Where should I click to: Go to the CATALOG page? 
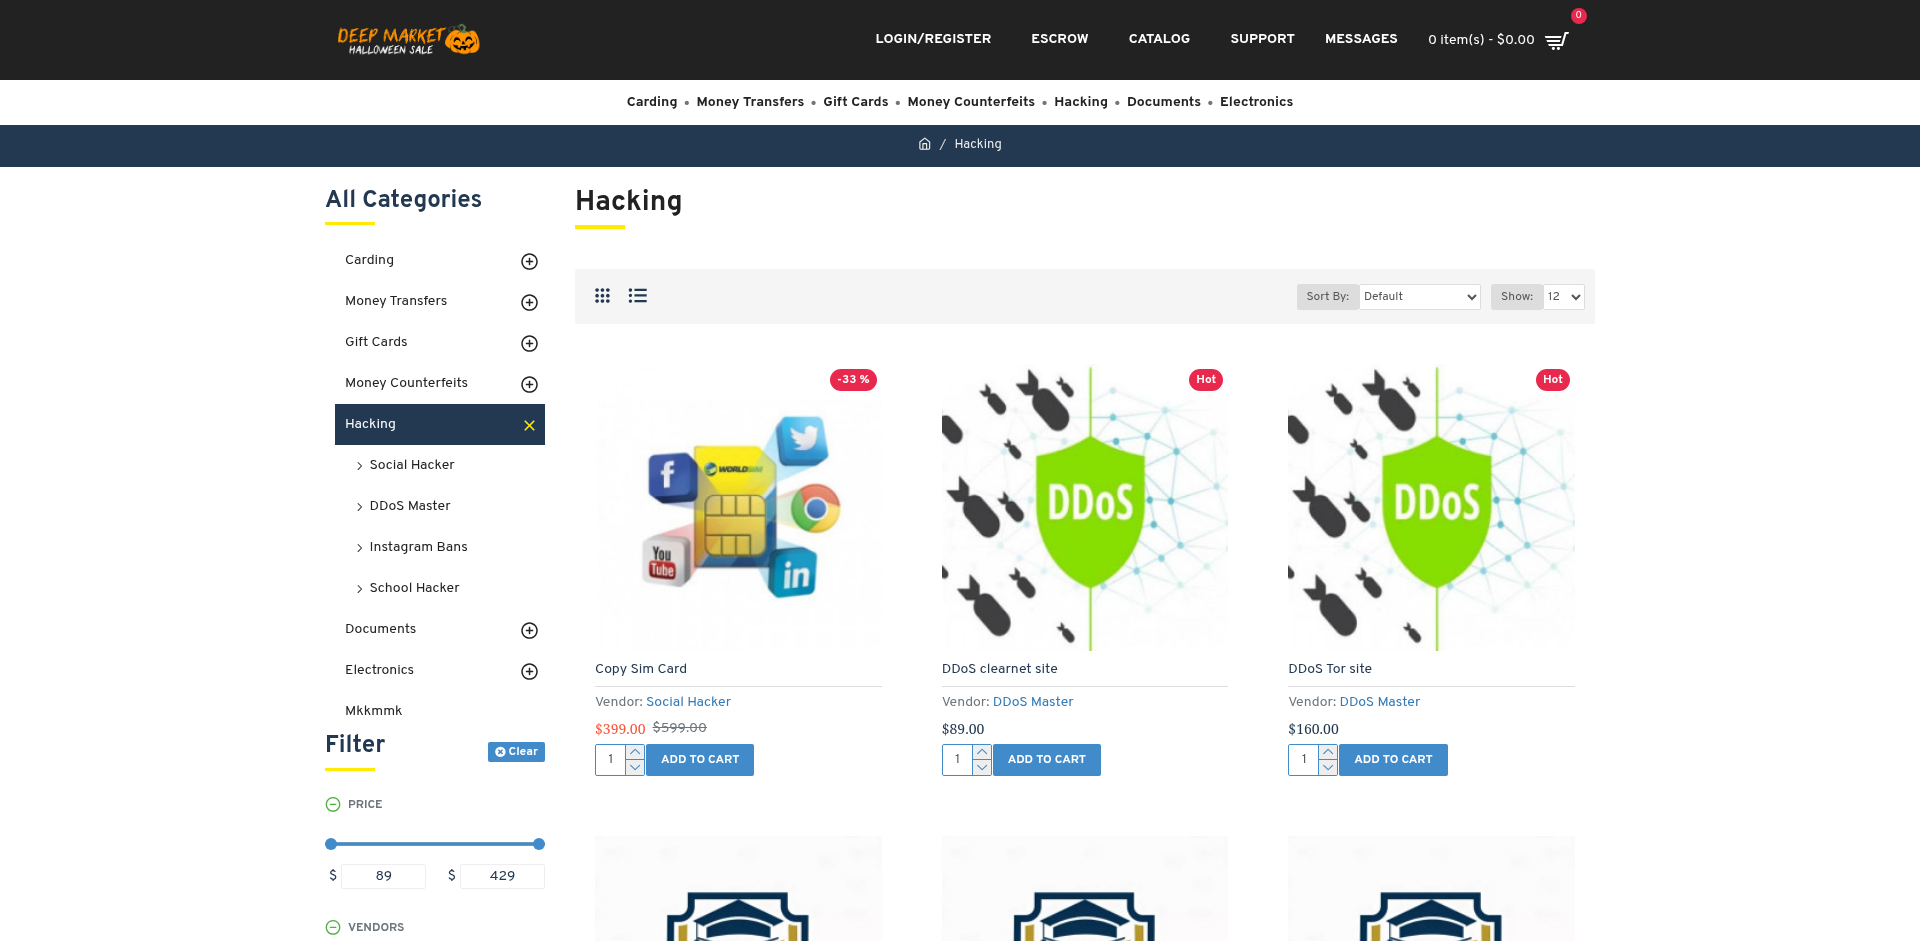[1159, 39]
